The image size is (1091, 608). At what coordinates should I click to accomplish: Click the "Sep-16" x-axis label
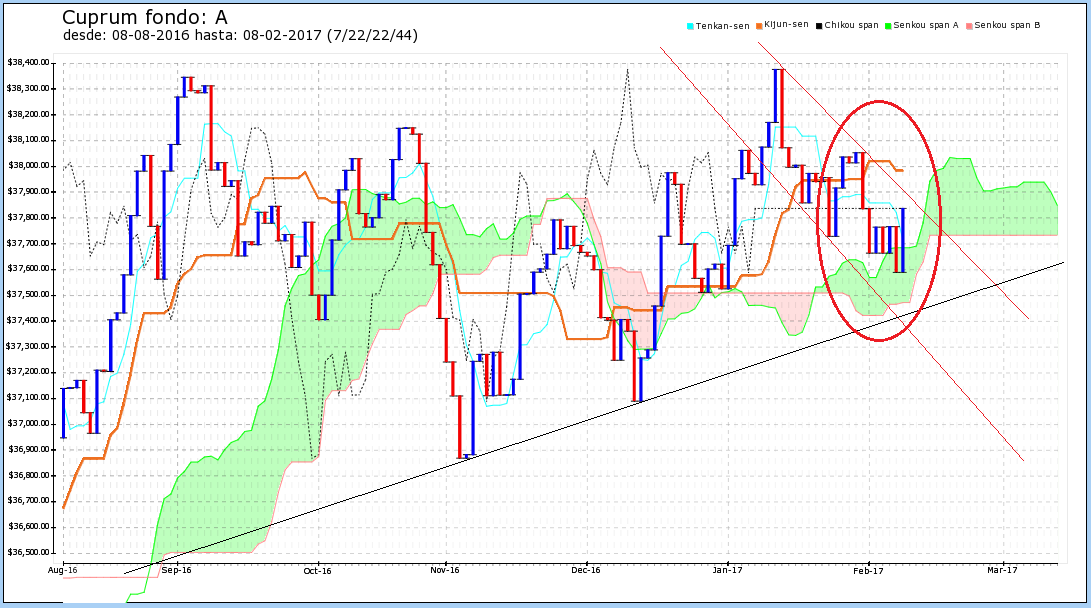click(x=177, y=571)
